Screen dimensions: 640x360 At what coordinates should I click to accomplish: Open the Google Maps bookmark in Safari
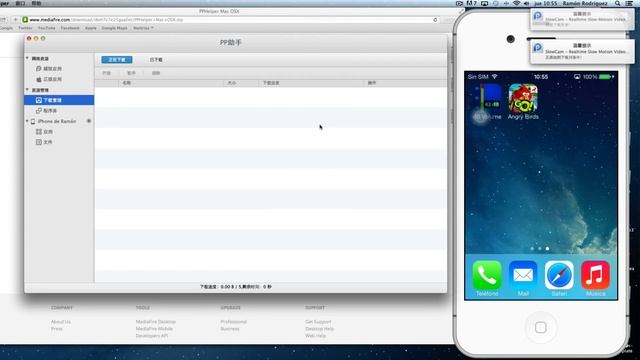(114, 28)
